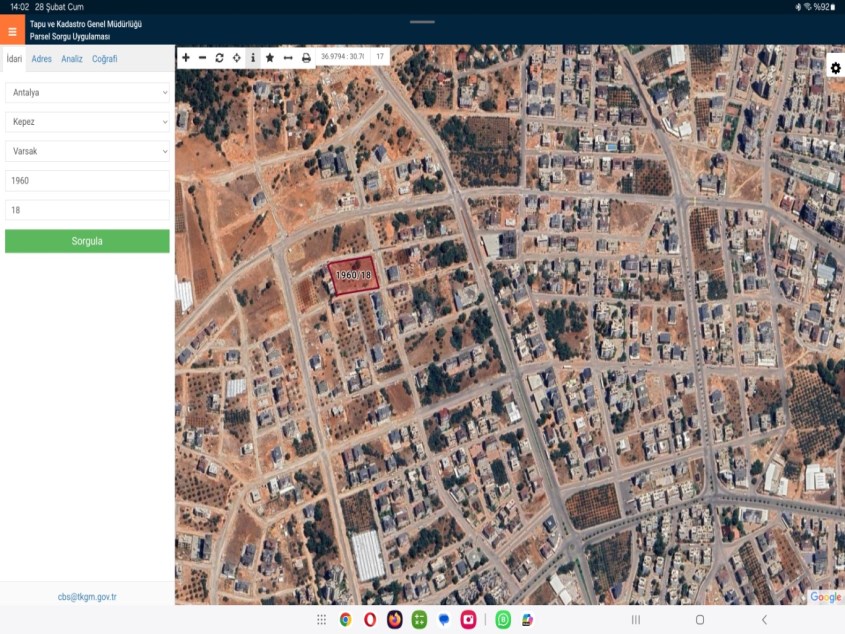Activate the locate crosshair tool
The height and width of the screenshot is (634, 845).
click(x=236, y=58)
